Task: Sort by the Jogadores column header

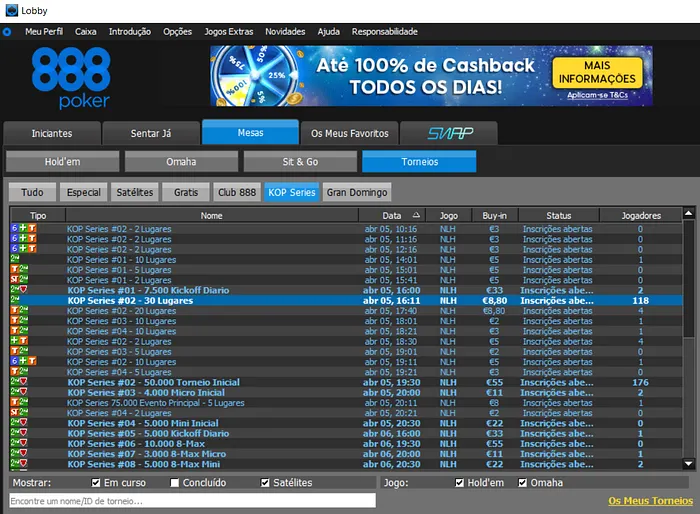Action: 641,215
